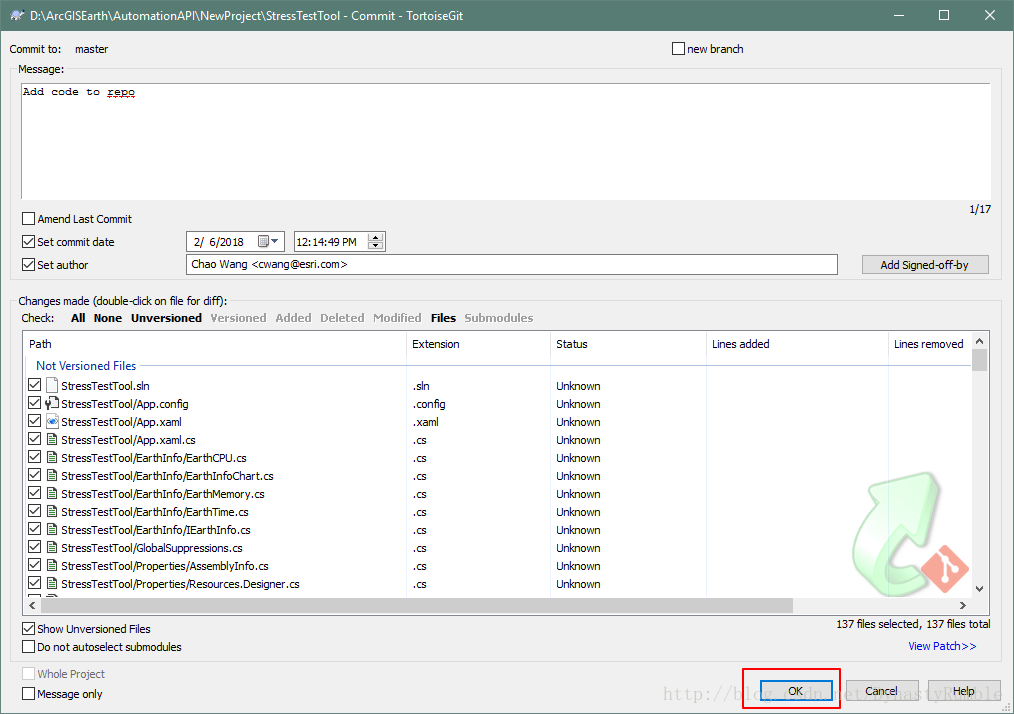
Task: Click OK to commit
Action: tap(795, 691)
